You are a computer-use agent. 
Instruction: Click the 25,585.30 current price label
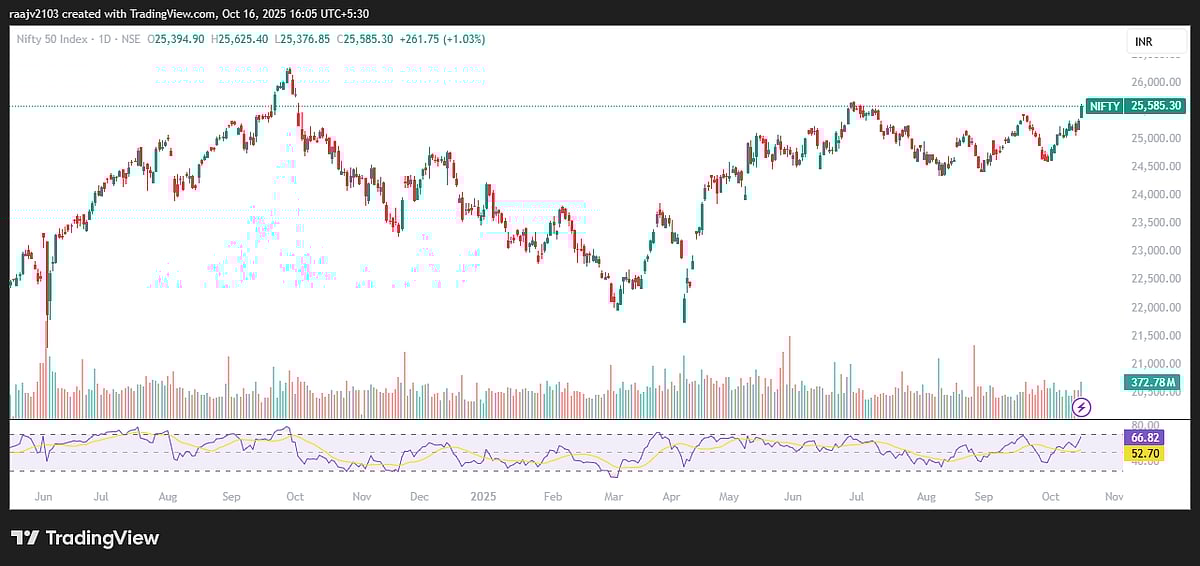[1154, 106]
